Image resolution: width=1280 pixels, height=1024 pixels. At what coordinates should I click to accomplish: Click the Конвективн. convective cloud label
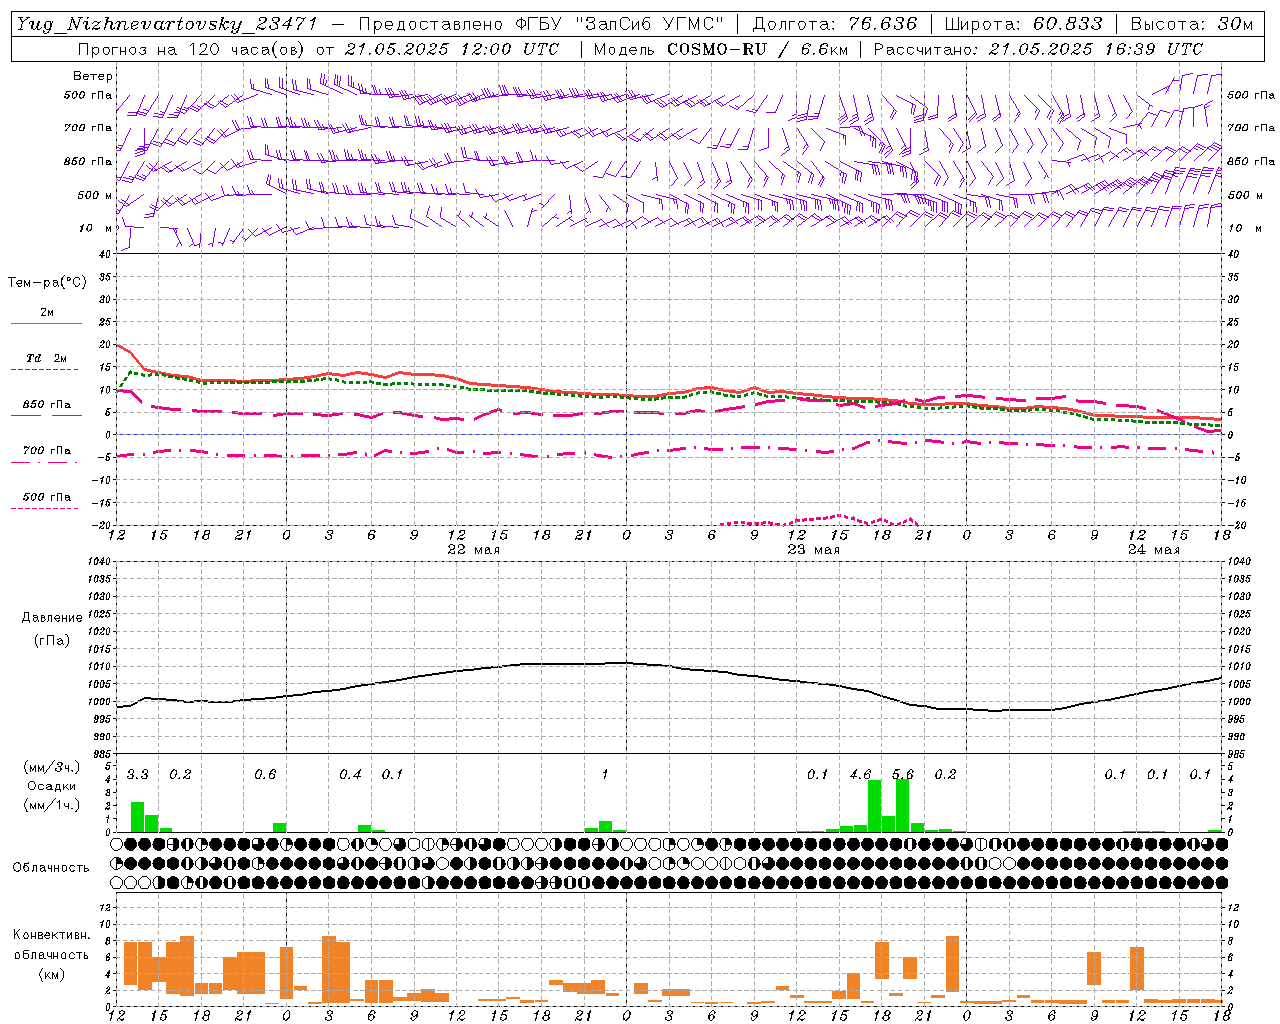52,935
